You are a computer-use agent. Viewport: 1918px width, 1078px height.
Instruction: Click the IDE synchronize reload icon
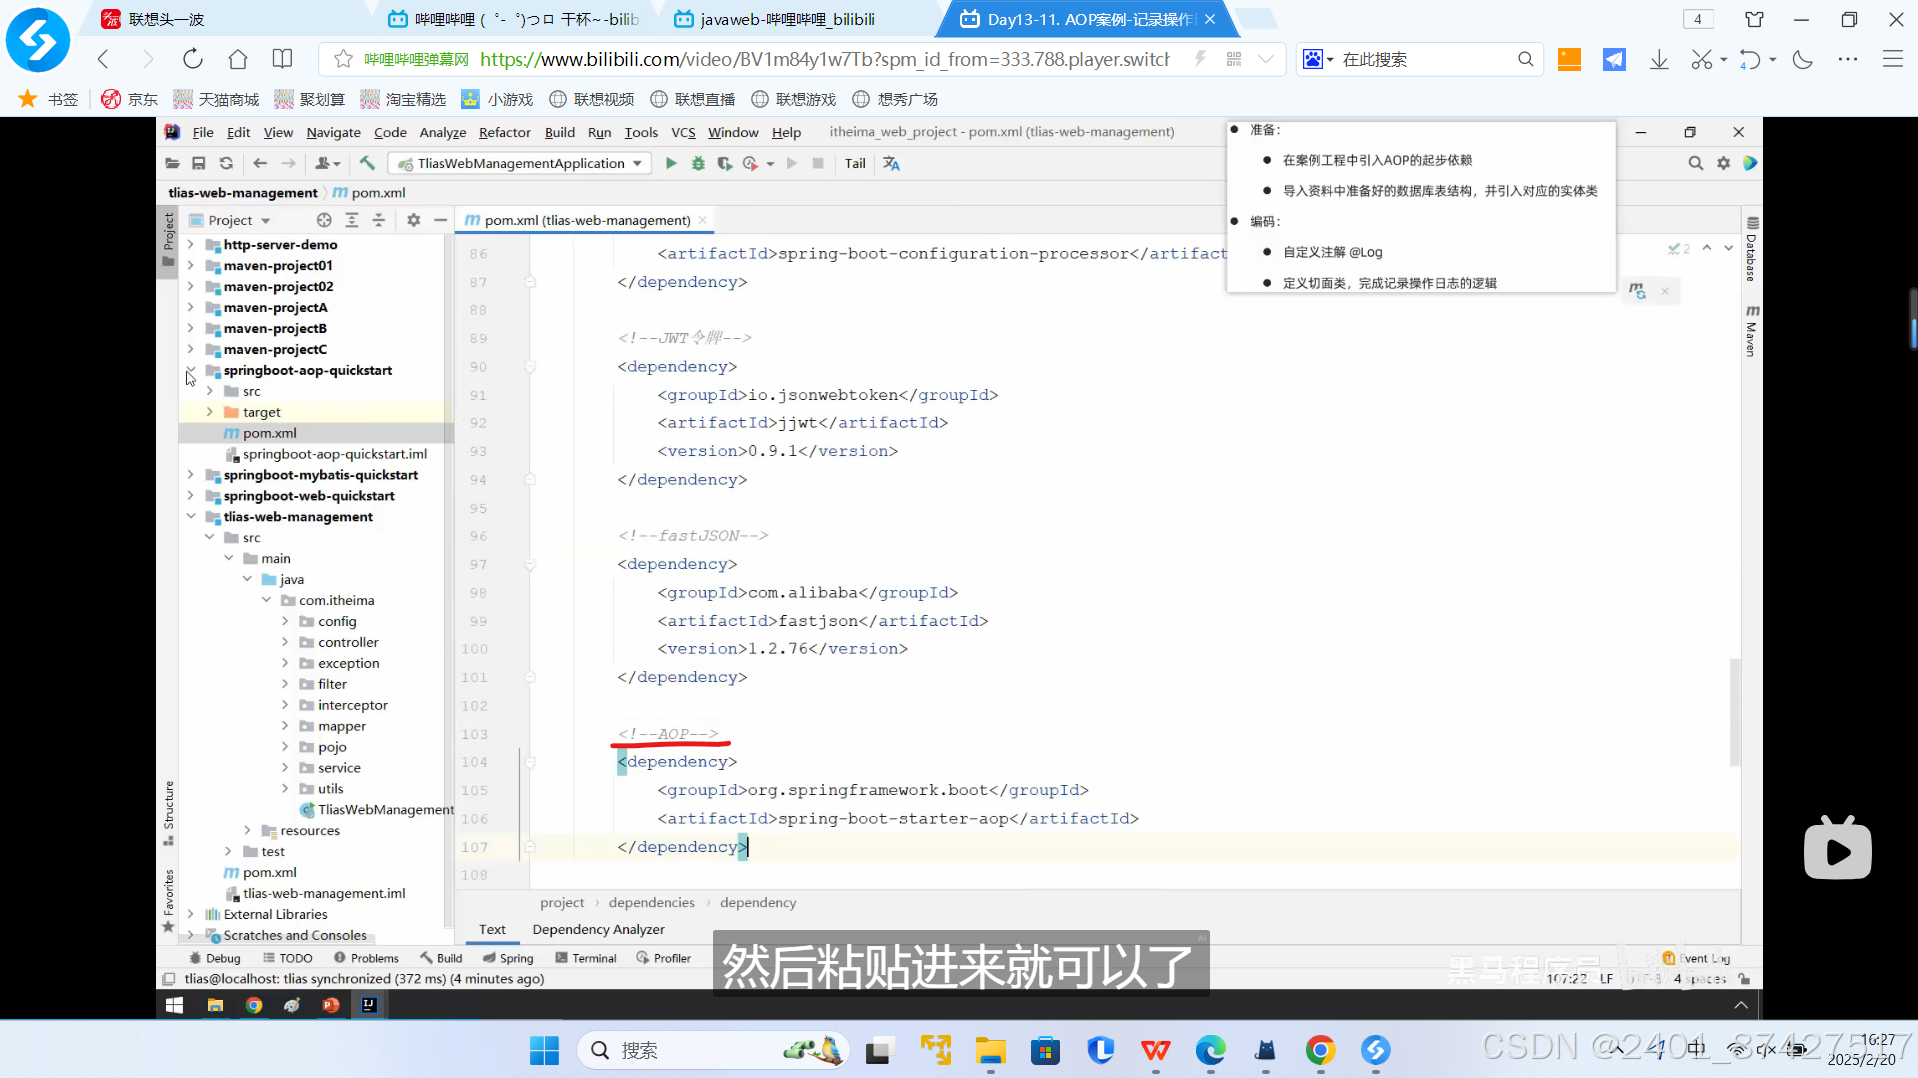(227, 163)
